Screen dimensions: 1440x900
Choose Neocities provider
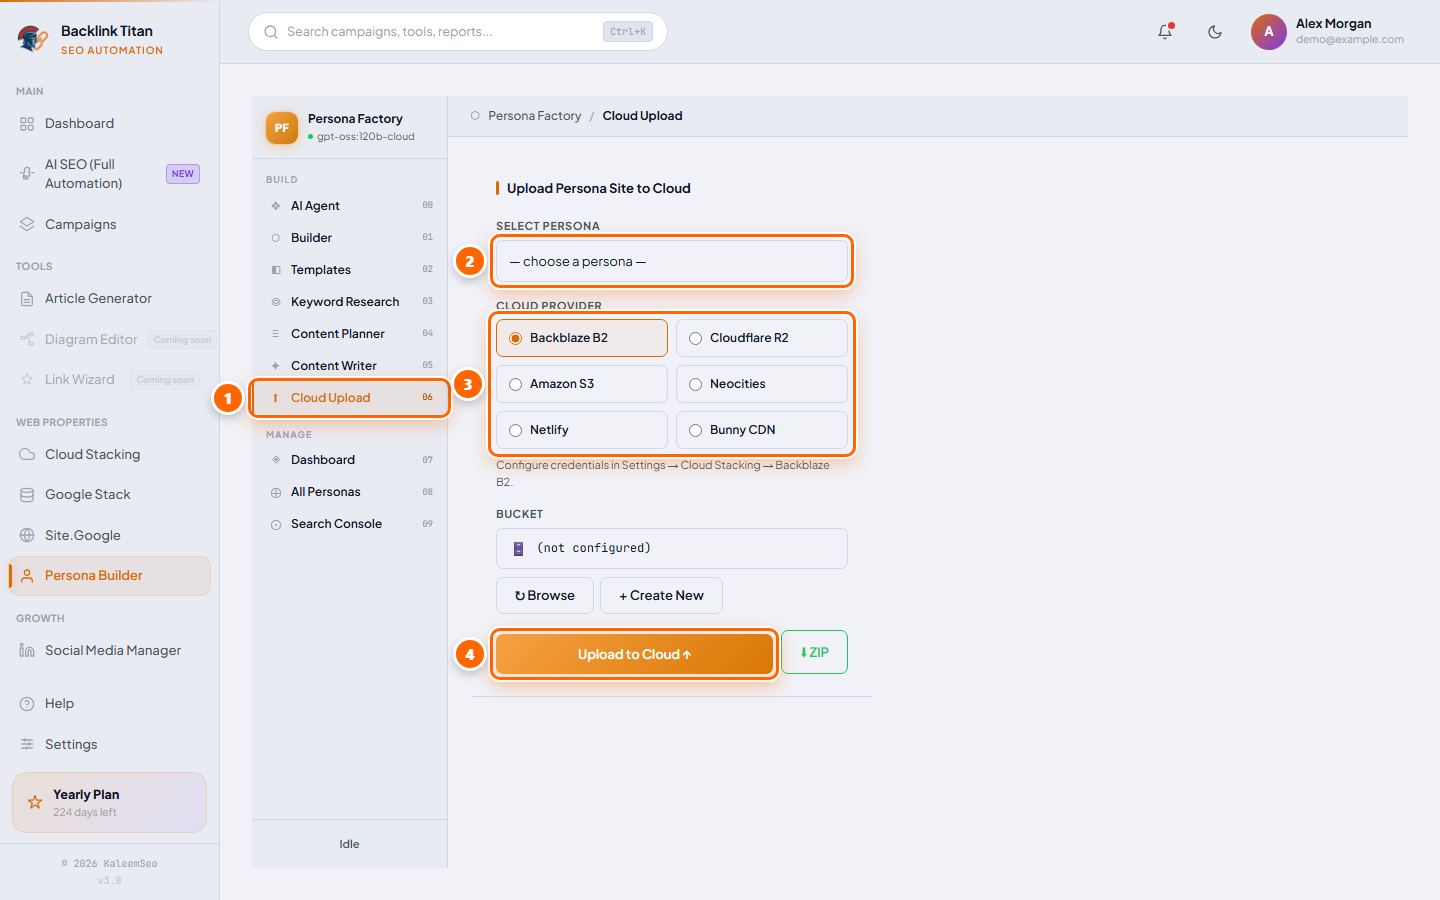(x=762, y=384)
